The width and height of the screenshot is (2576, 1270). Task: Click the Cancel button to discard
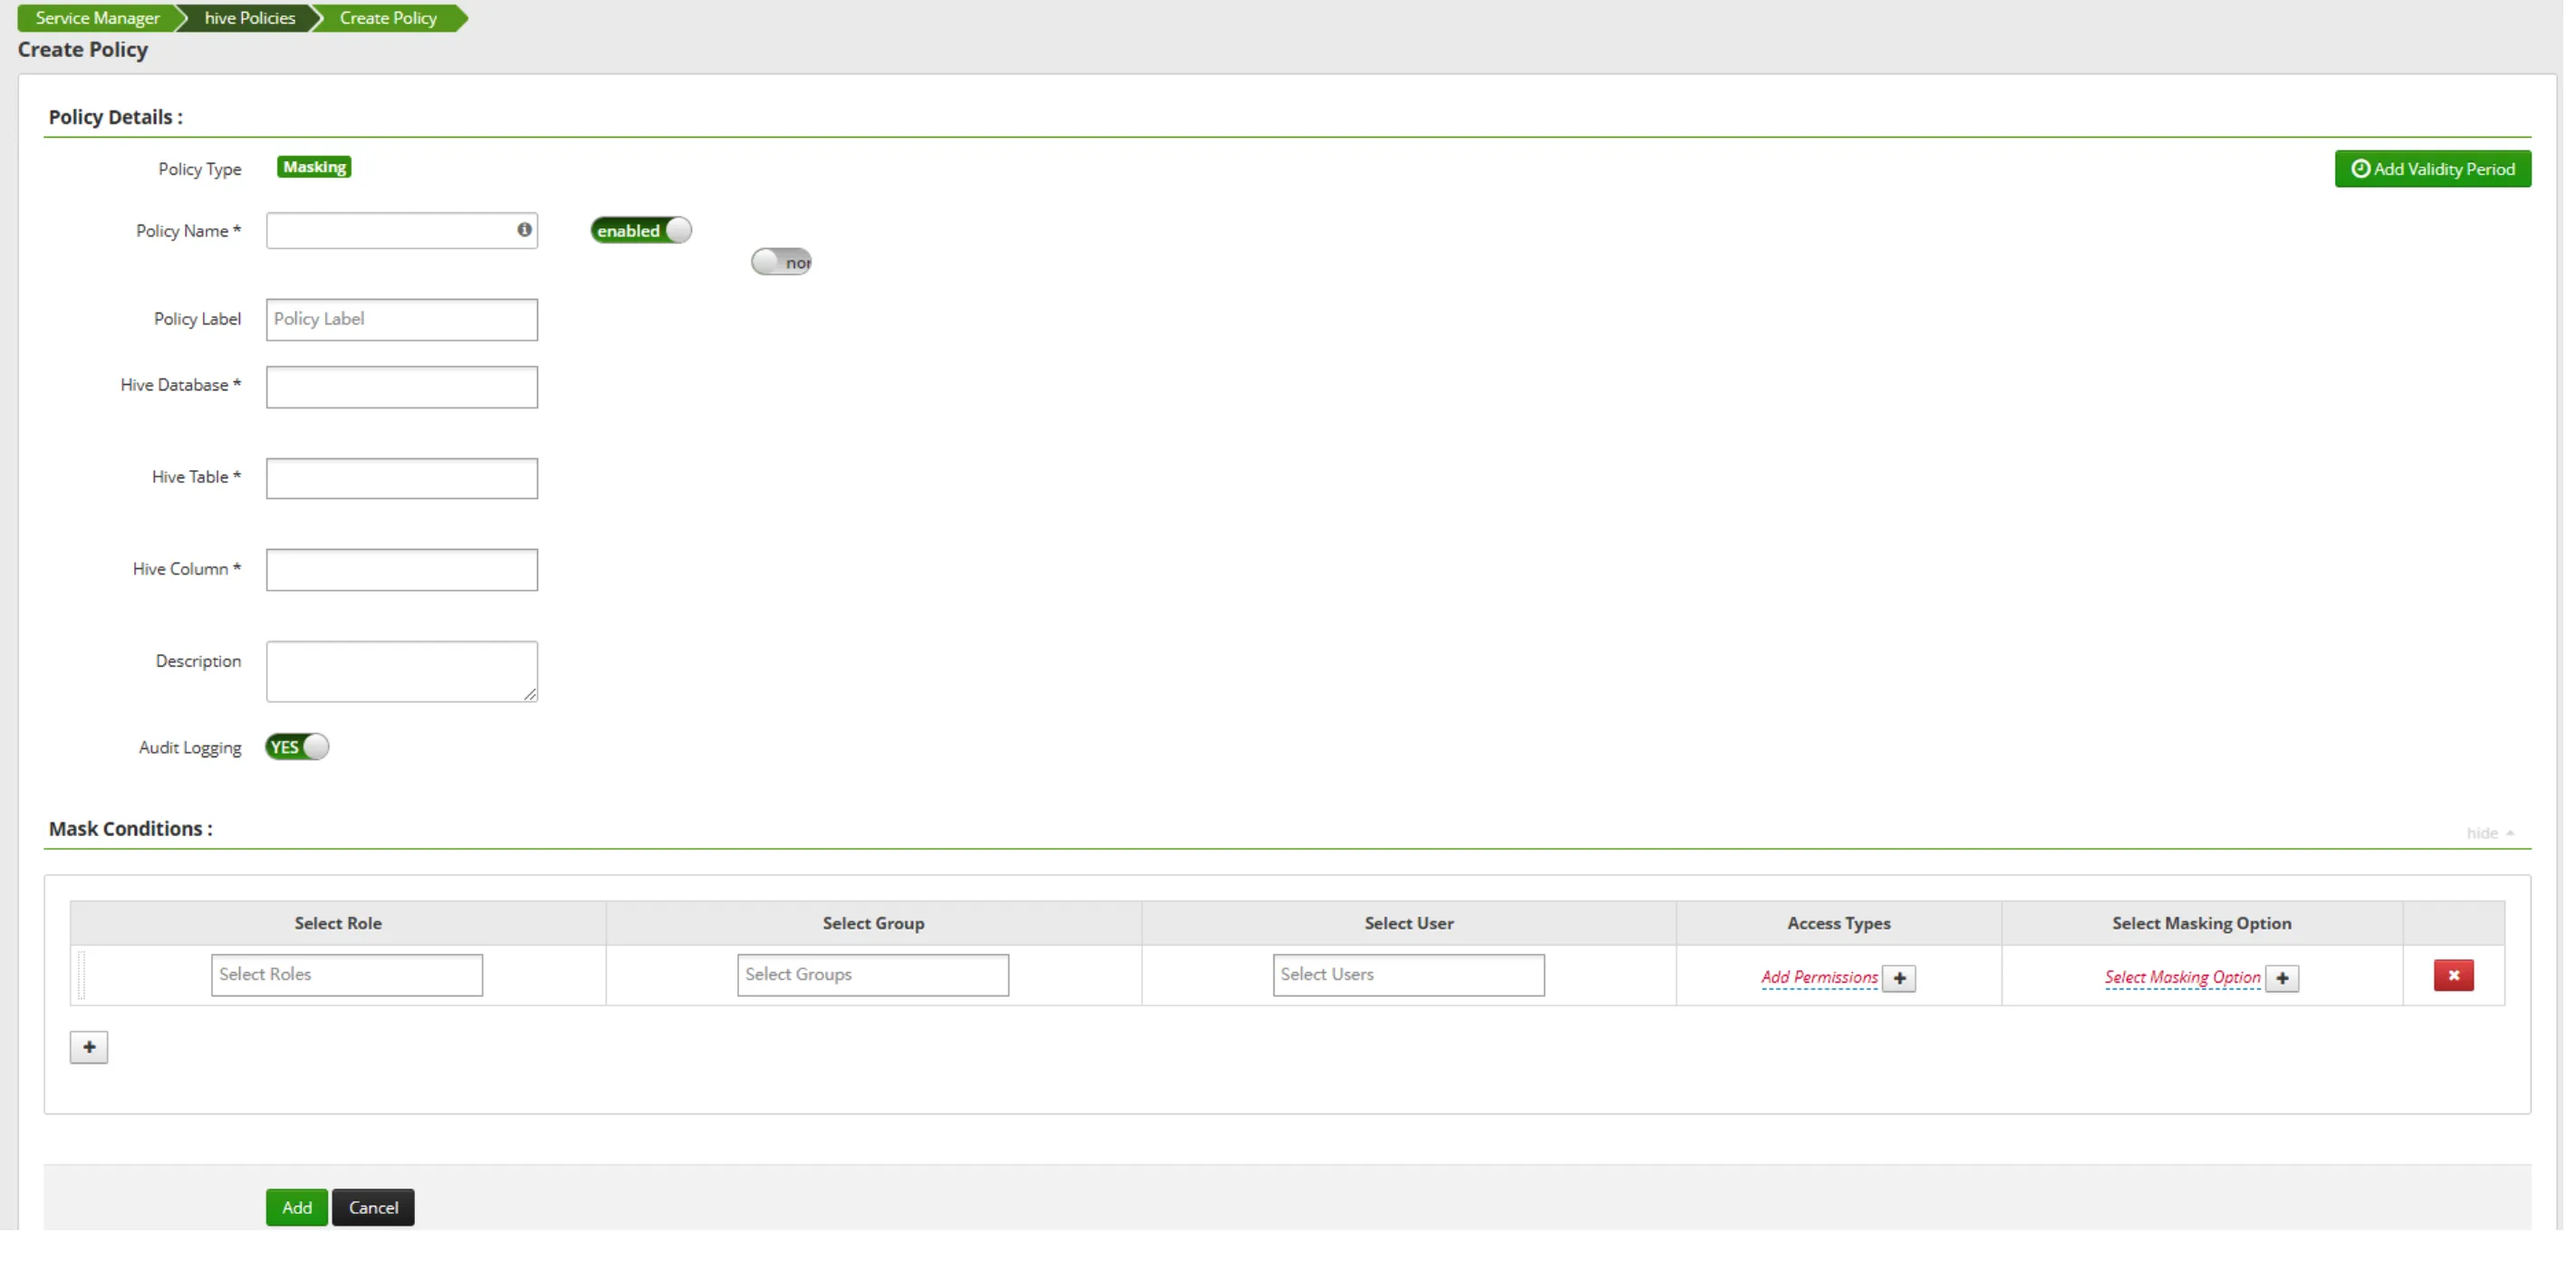pos(373,1206)
